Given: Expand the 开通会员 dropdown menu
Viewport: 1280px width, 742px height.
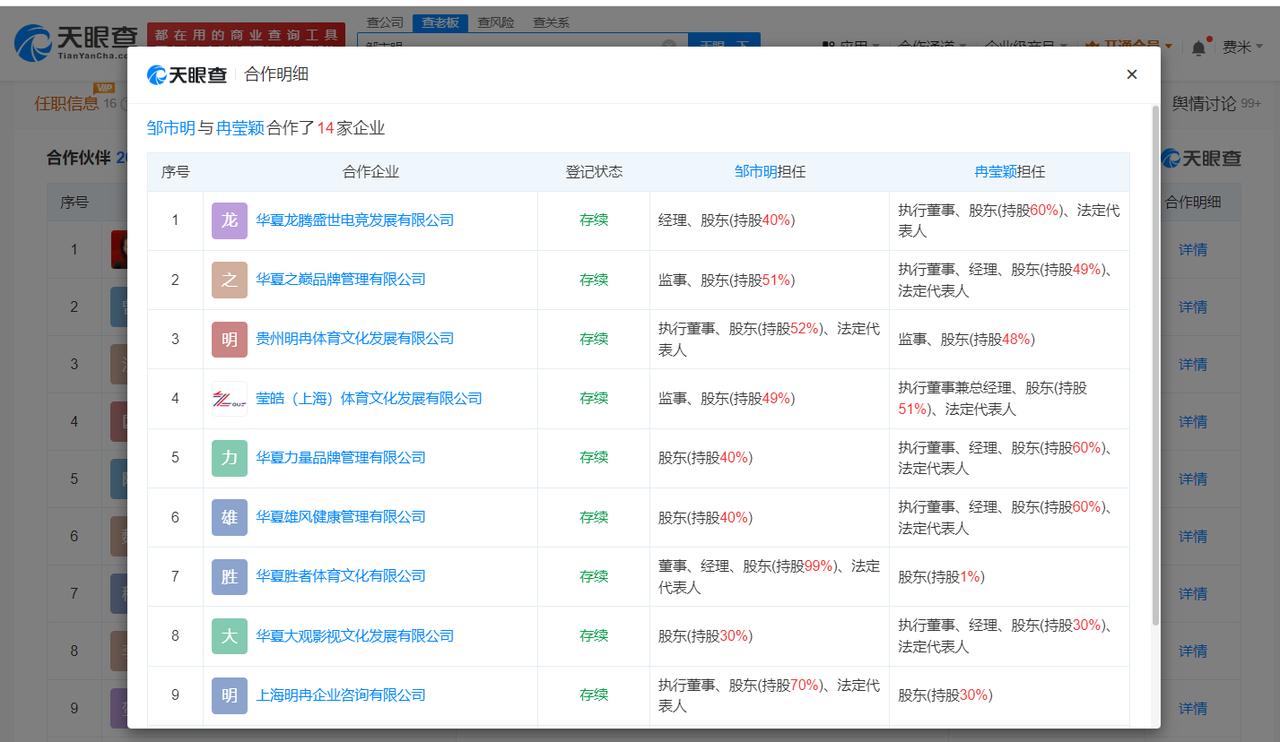Looking at the screenshot, I should pos(1129,46).
